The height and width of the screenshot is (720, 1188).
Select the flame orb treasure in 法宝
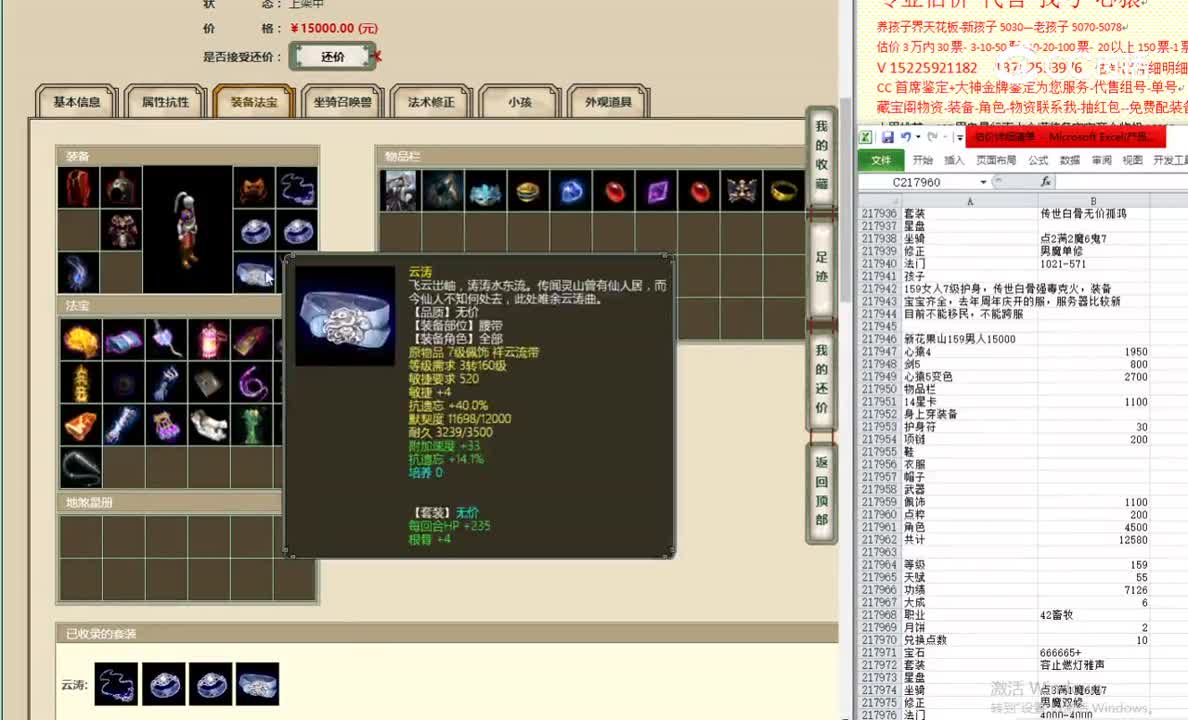(x=80, y=339)
